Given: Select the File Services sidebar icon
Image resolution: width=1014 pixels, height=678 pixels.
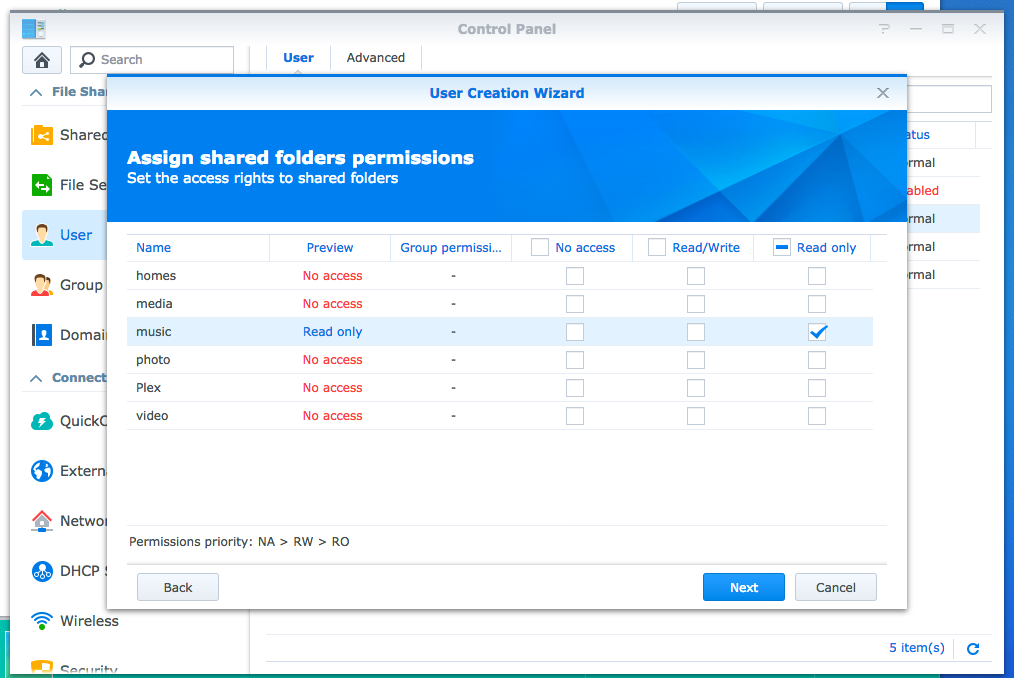Looking at the screenshot, I should [42, 185].
